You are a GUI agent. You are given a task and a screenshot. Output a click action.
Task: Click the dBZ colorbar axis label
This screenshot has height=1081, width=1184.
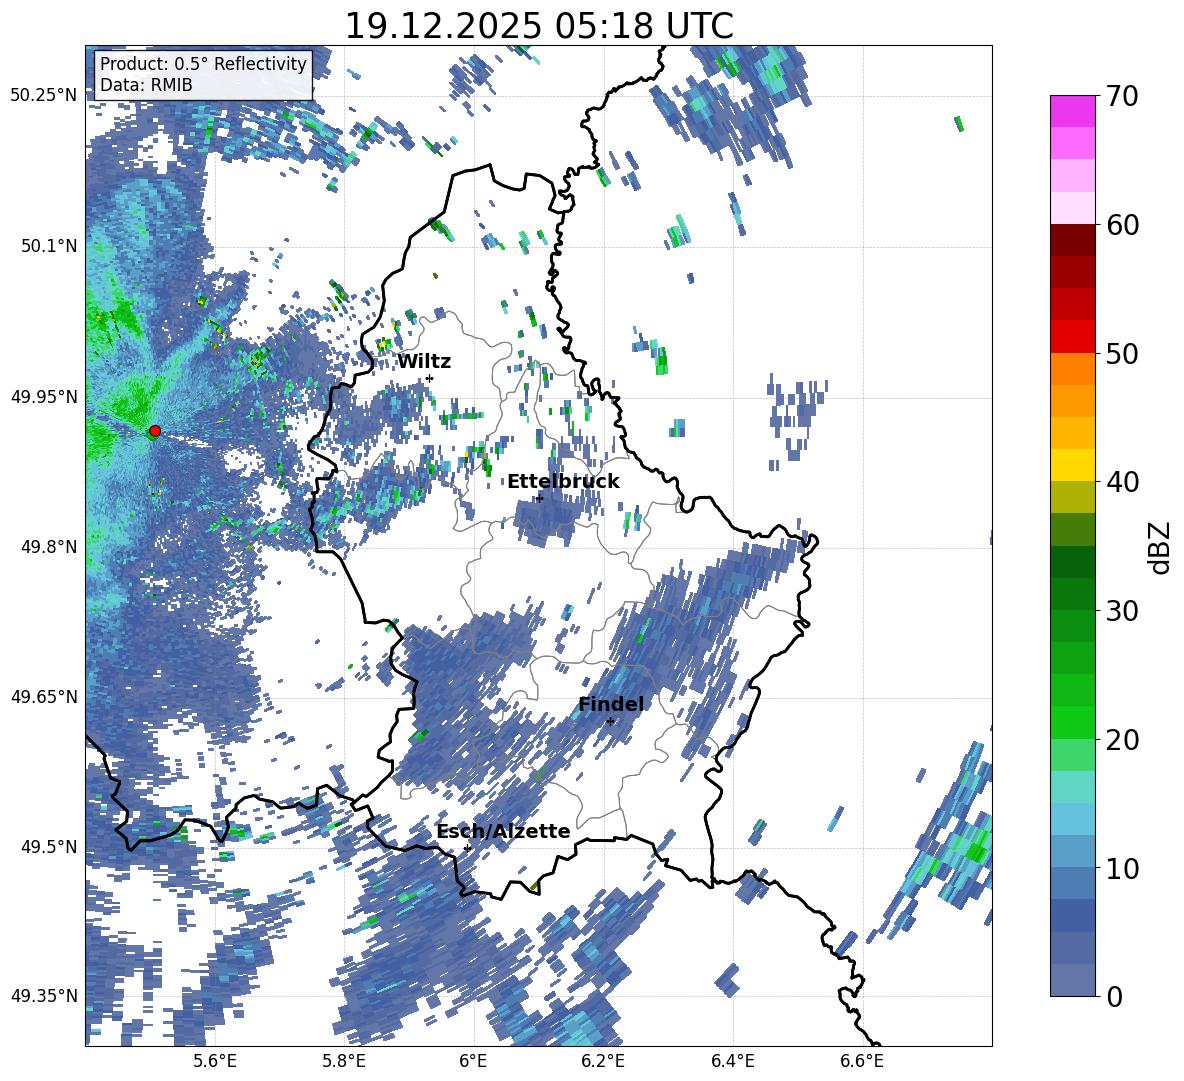1158,547
